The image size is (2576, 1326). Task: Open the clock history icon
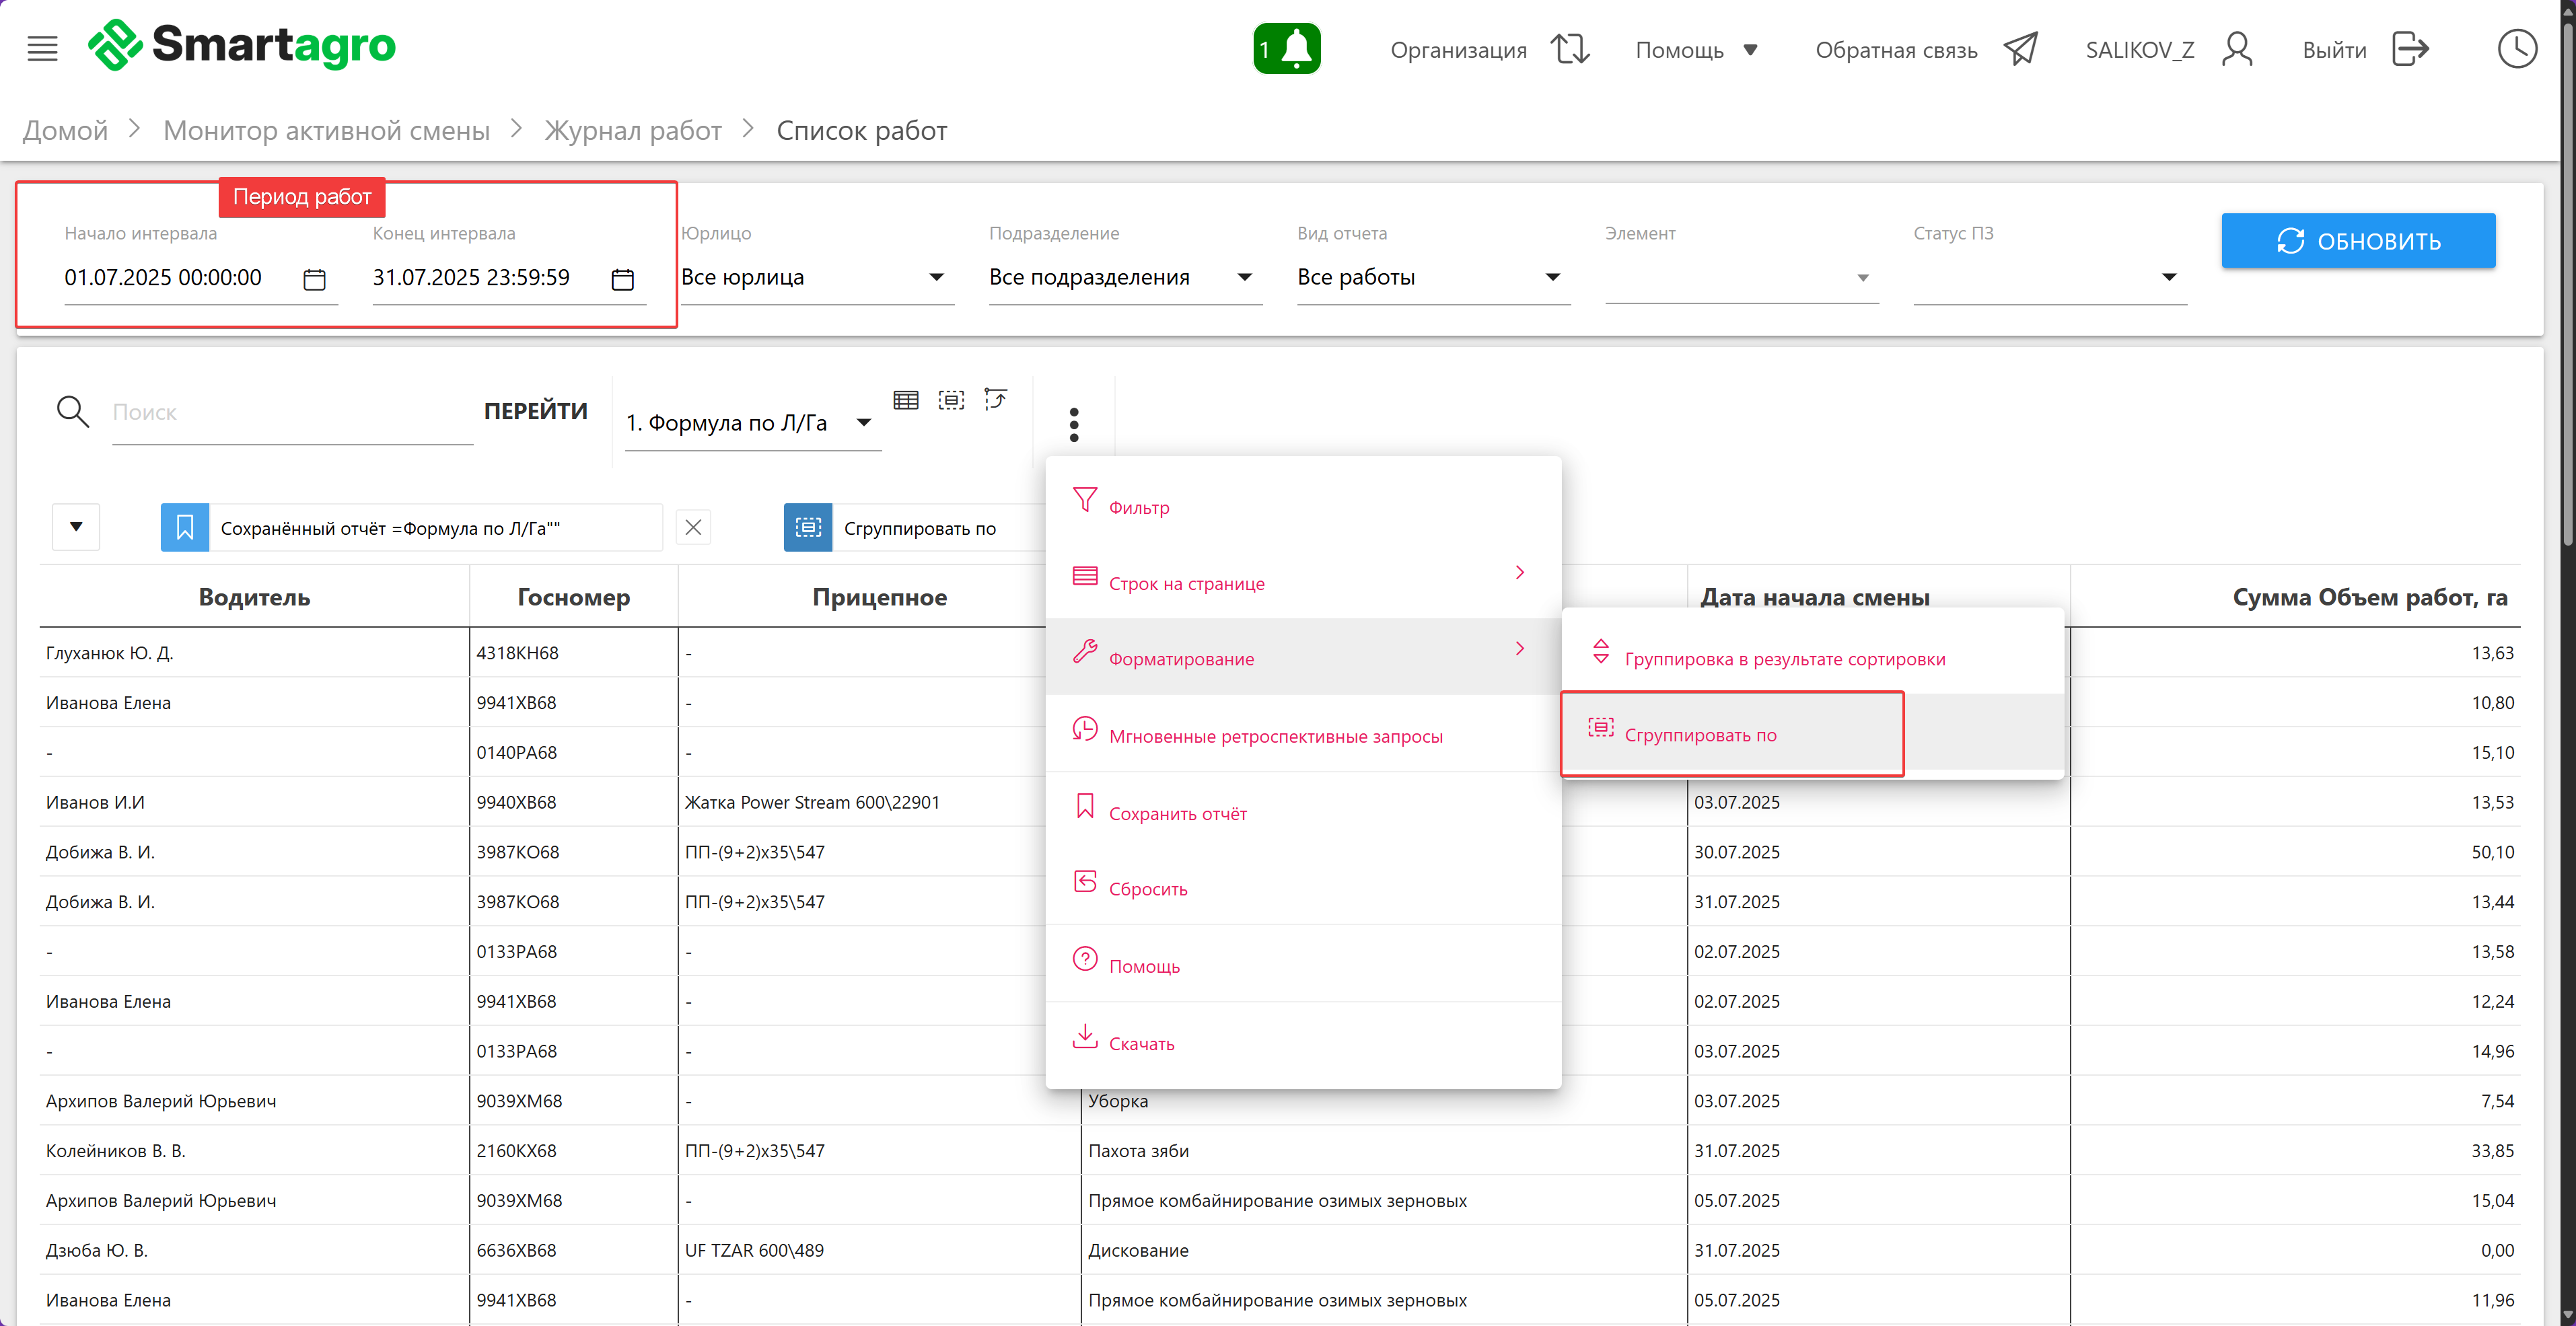(2516, 48)
